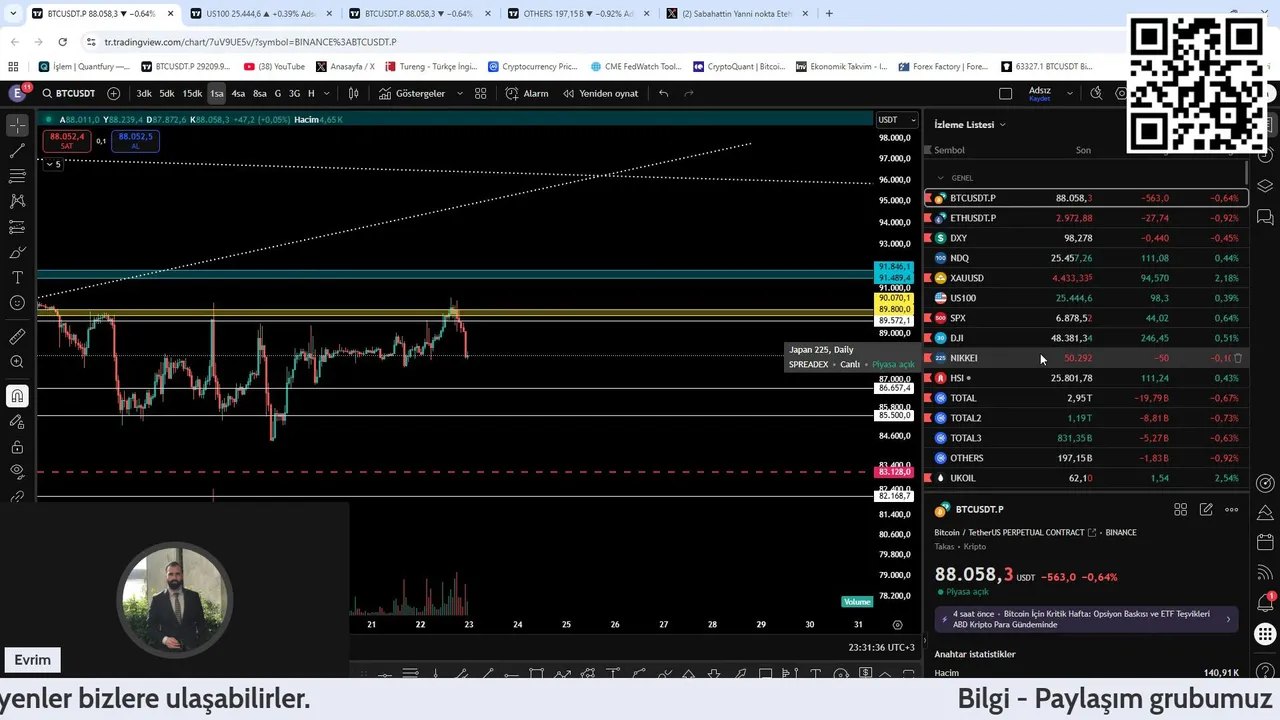1280x720 pixels.
Task: Toggle magnet mode snapping
Action: (17, 396)
